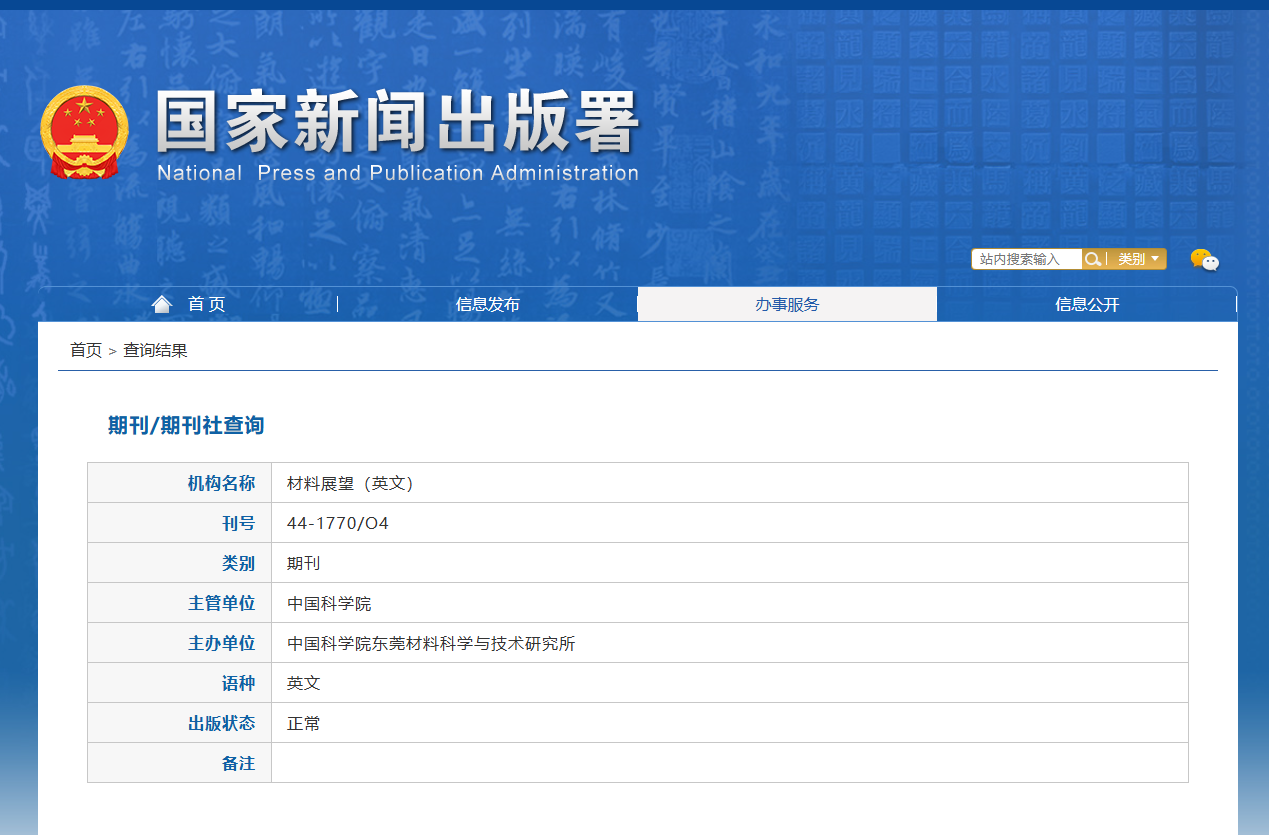Click the 期刊 category value
The height and width of the screenshot is (835, 1269).
pyautogui.click(x=303, y=563)
